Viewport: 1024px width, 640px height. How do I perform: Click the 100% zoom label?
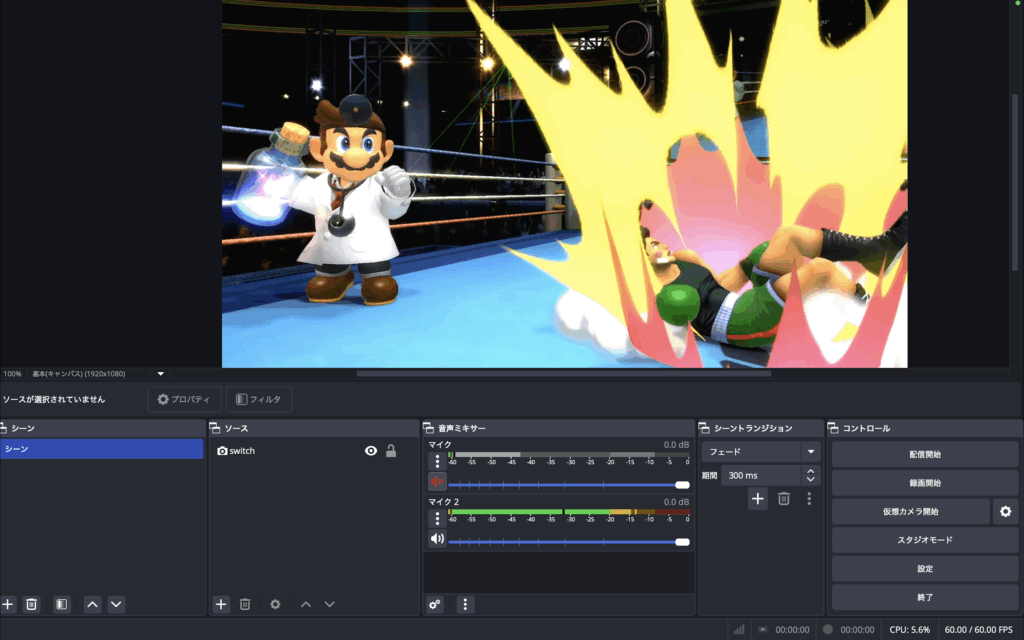pos(12,374)
